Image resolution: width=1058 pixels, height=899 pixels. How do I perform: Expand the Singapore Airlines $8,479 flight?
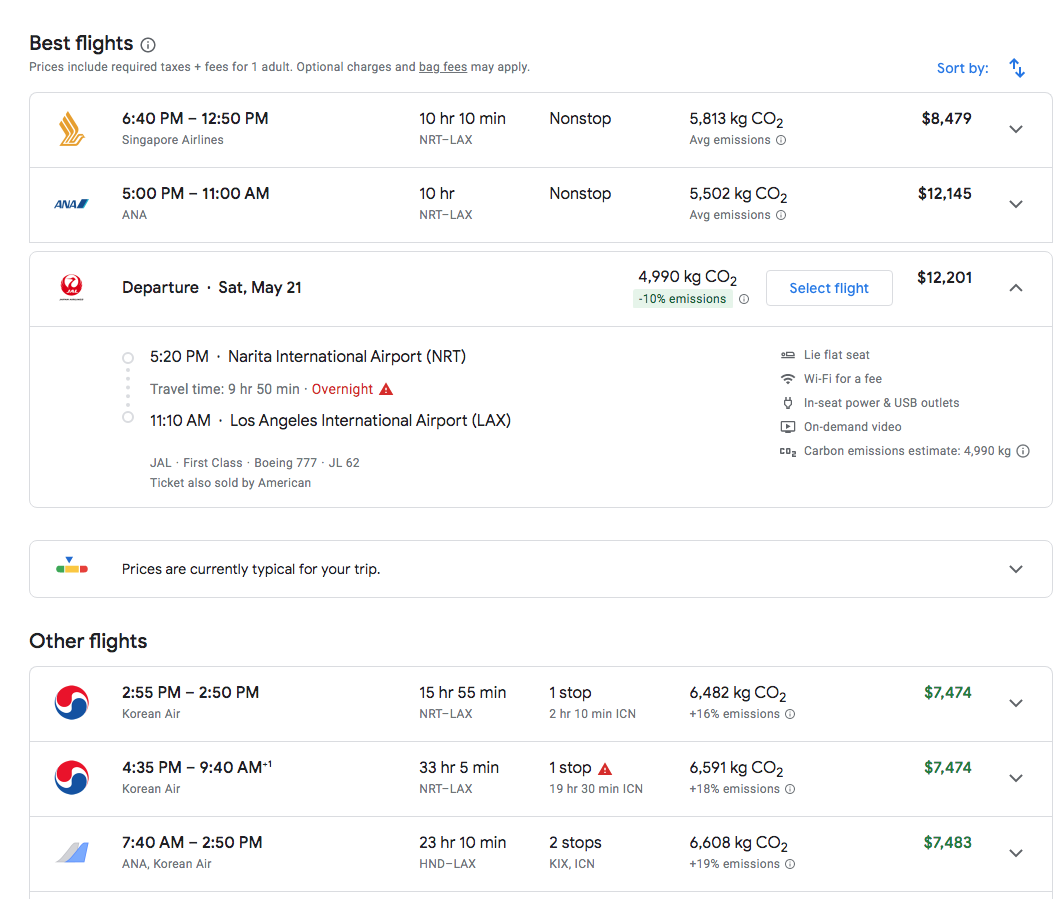tap(1016, 129)
